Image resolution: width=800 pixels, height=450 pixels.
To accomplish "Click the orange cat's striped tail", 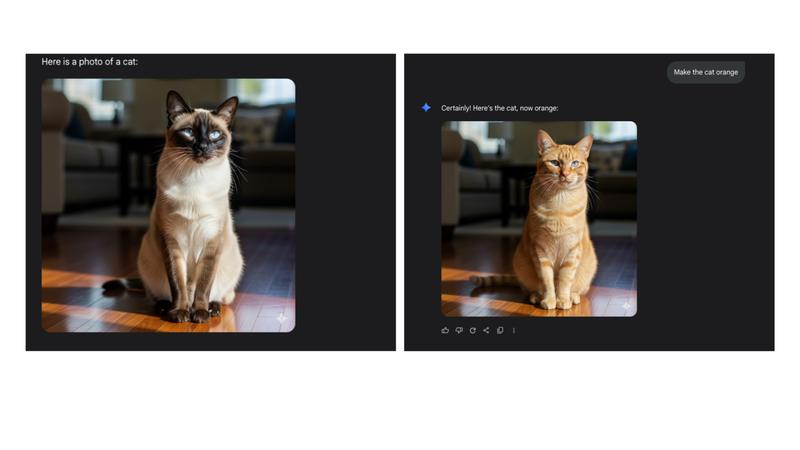I will [x=491, y=281].
